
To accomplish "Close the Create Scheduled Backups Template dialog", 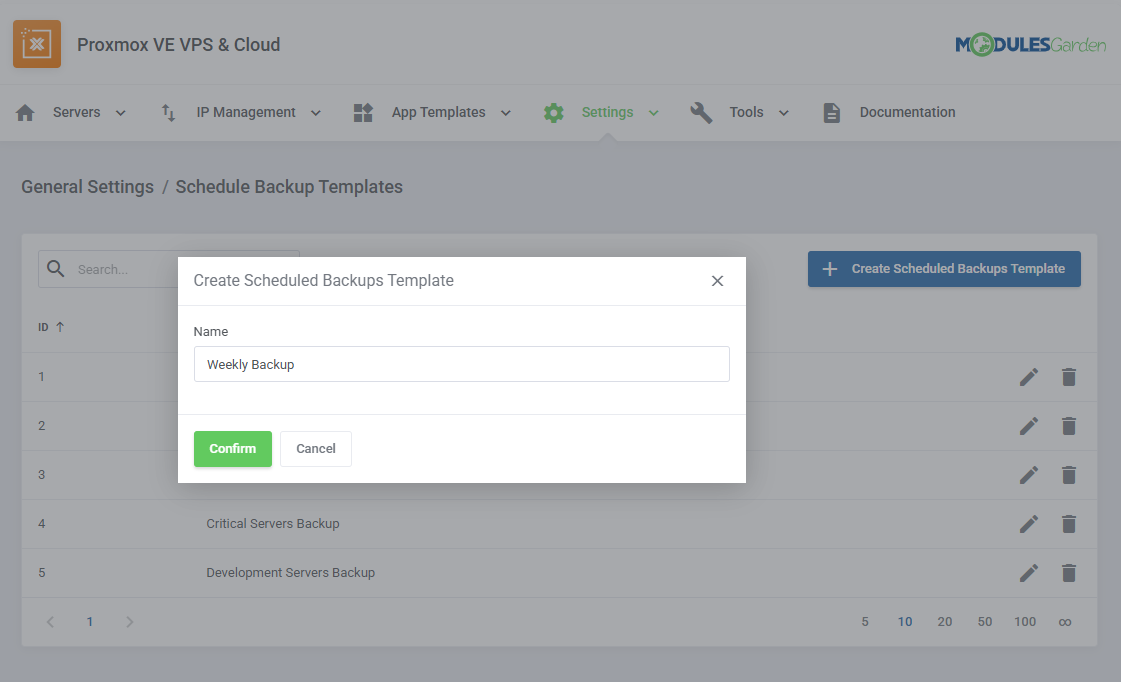I will click(x=717, y=281).
